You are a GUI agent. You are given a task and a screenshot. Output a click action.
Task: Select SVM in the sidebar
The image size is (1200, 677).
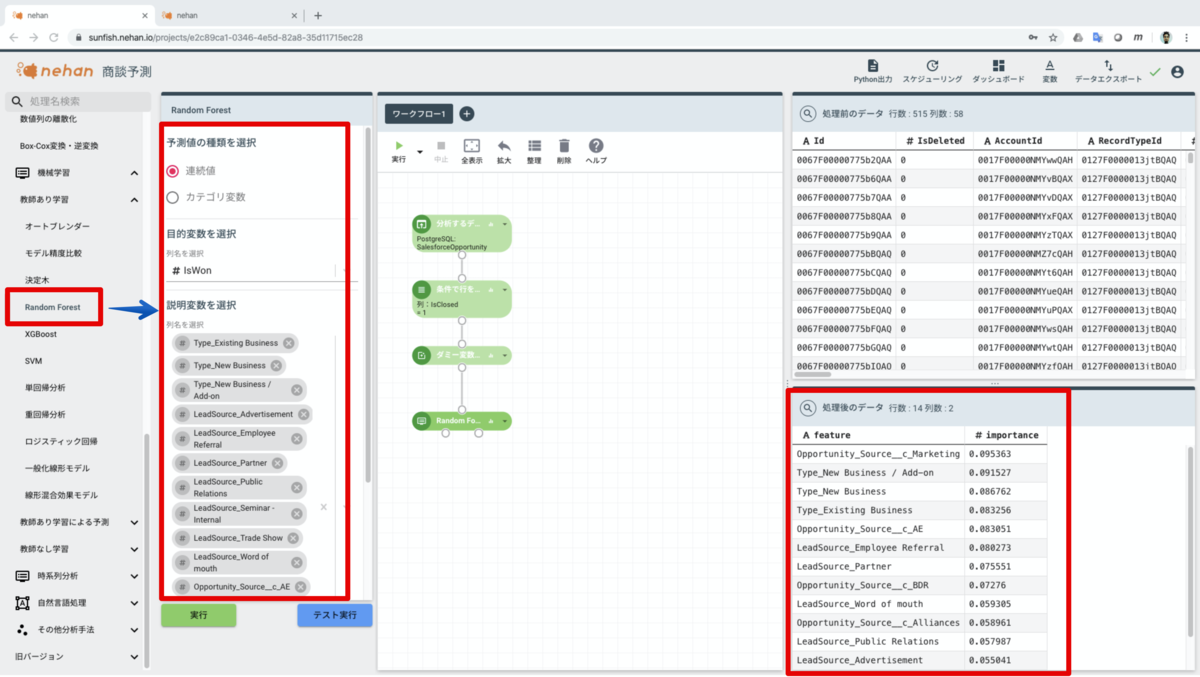(x=33, y=361)
